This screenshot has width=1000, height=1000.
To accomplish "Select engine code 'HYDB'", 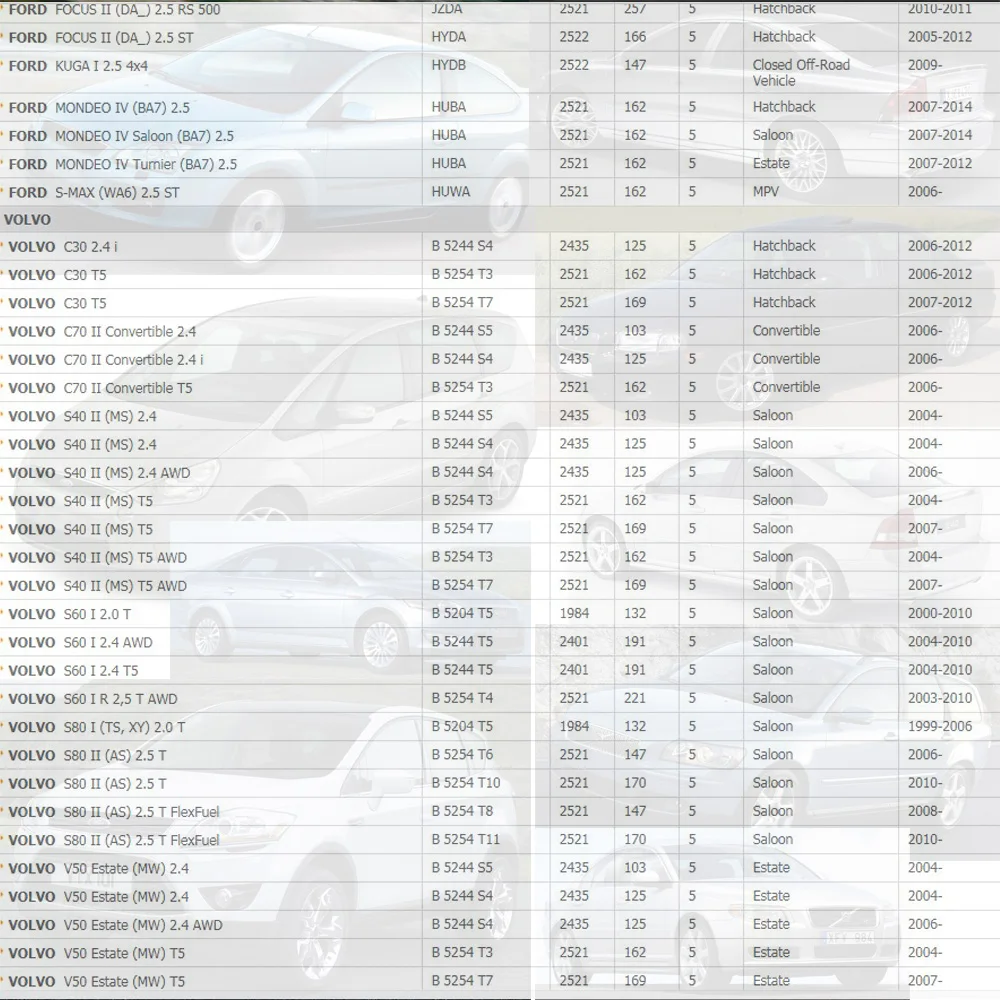I will [448, 65].
